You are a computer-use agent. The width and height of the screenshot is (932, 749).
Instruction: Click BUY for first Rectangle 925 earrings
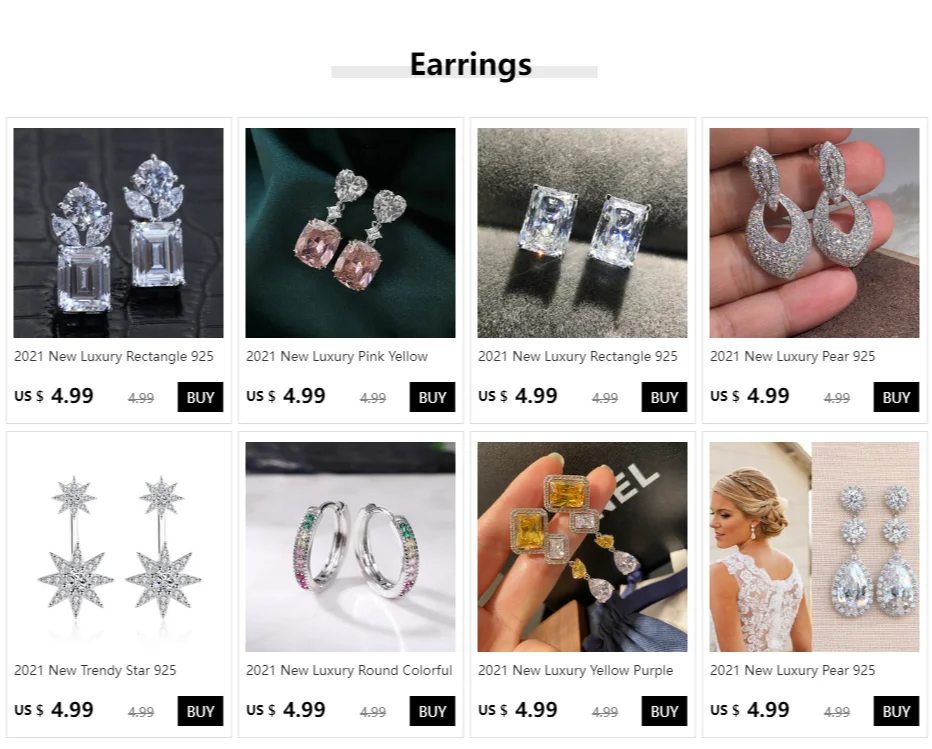[x=200, y=397]
